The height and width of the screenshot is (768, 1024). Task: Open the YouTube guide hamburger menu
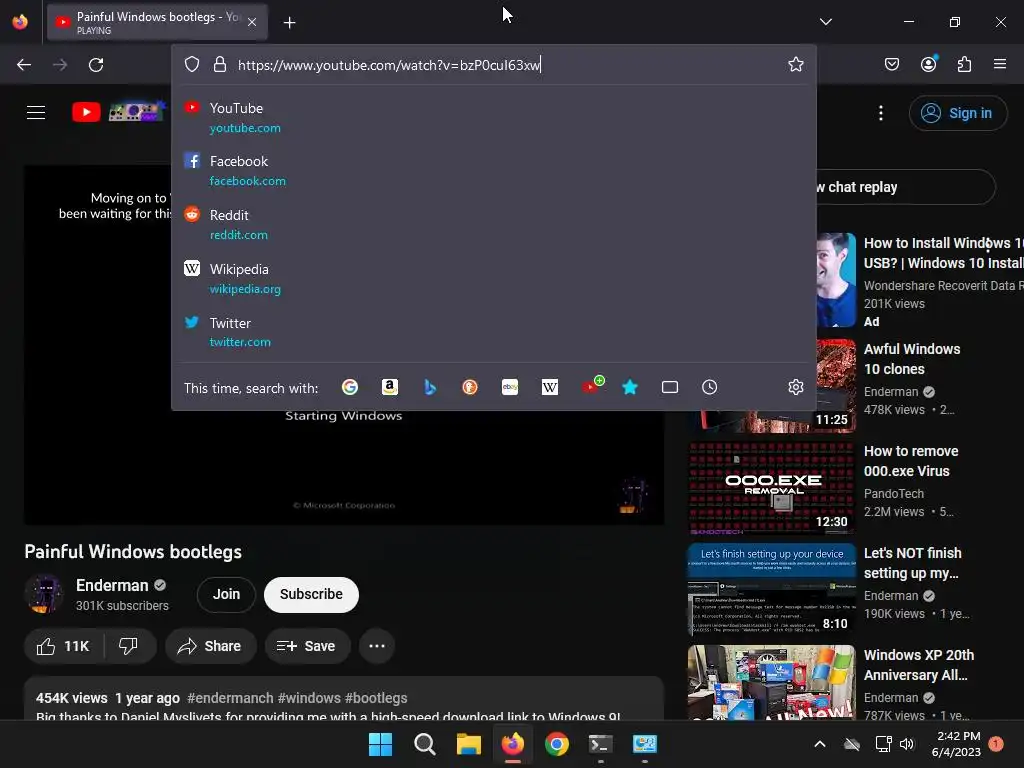click(x=36, y=112)
